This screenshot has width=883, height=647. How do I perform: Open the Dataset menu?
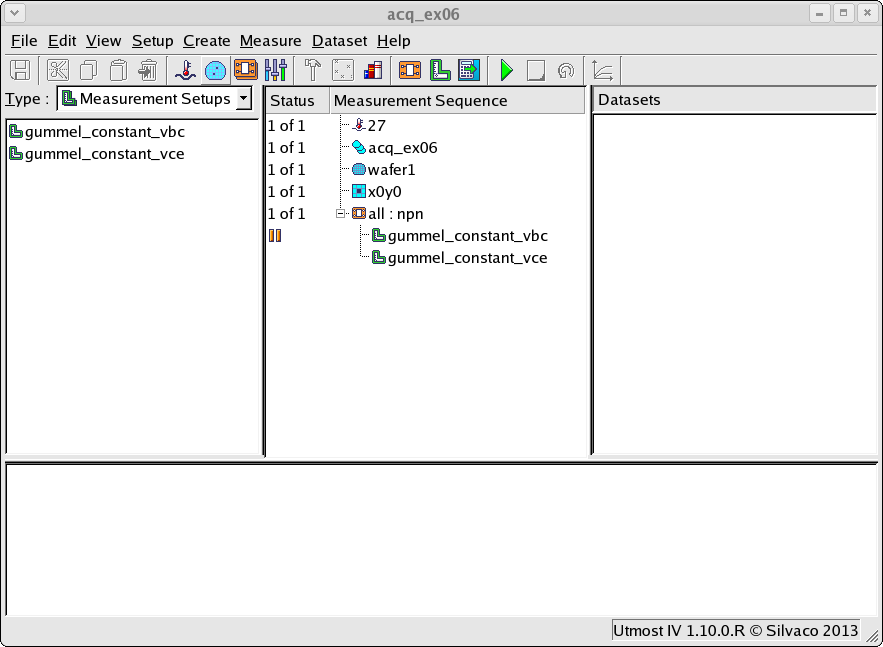point(340,41)
